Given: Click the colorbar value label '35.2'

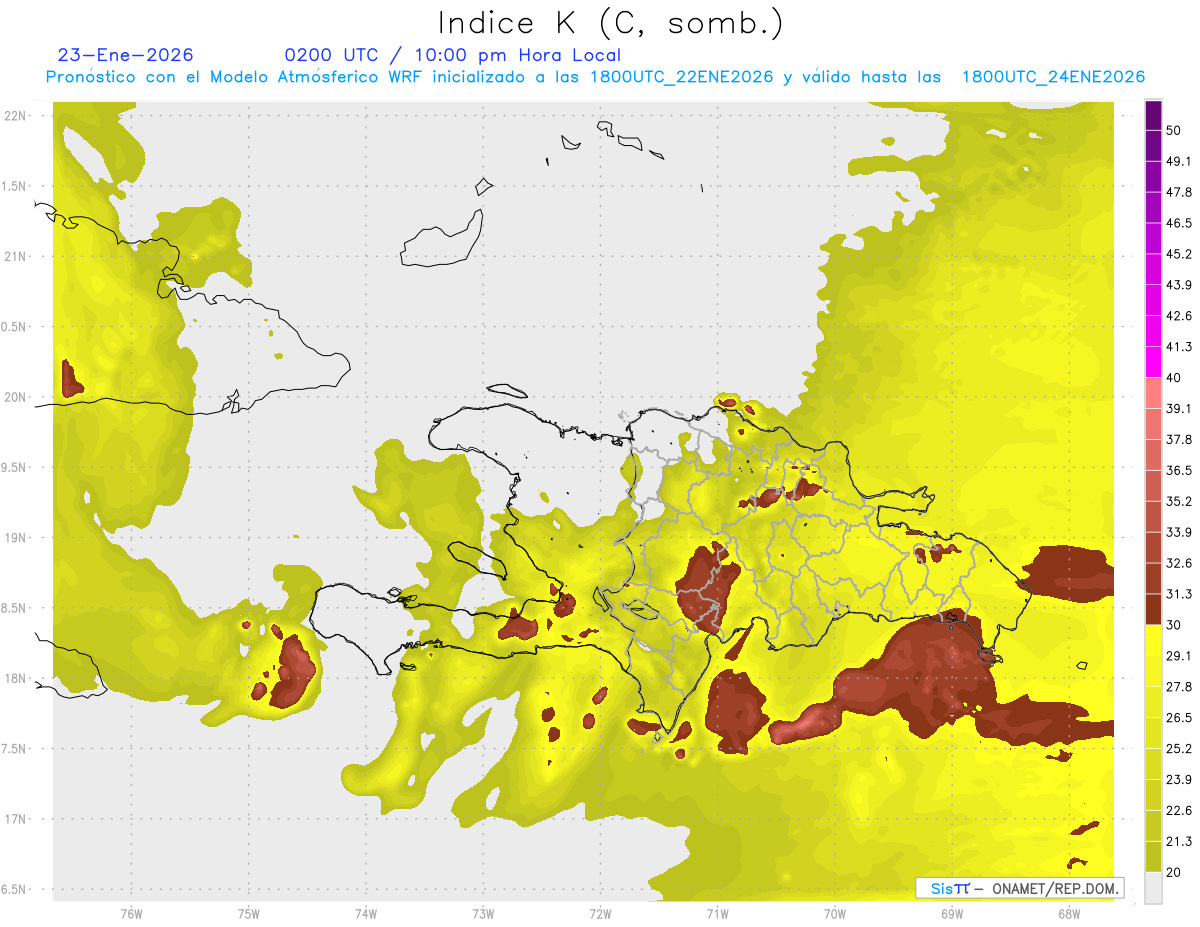Looking at the screenshot, I should (1179, 501).
